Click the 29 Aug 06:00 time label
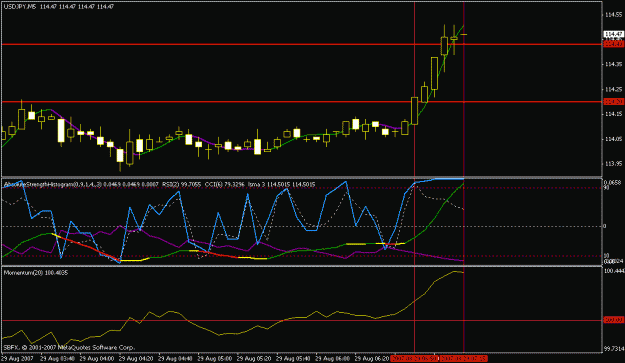The width and height of the screenshot is (625, 363). click(x=332, y=359)
